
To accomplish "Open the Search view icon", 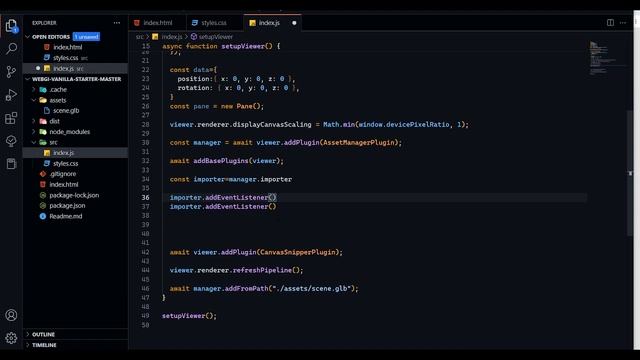I will 11,49.
